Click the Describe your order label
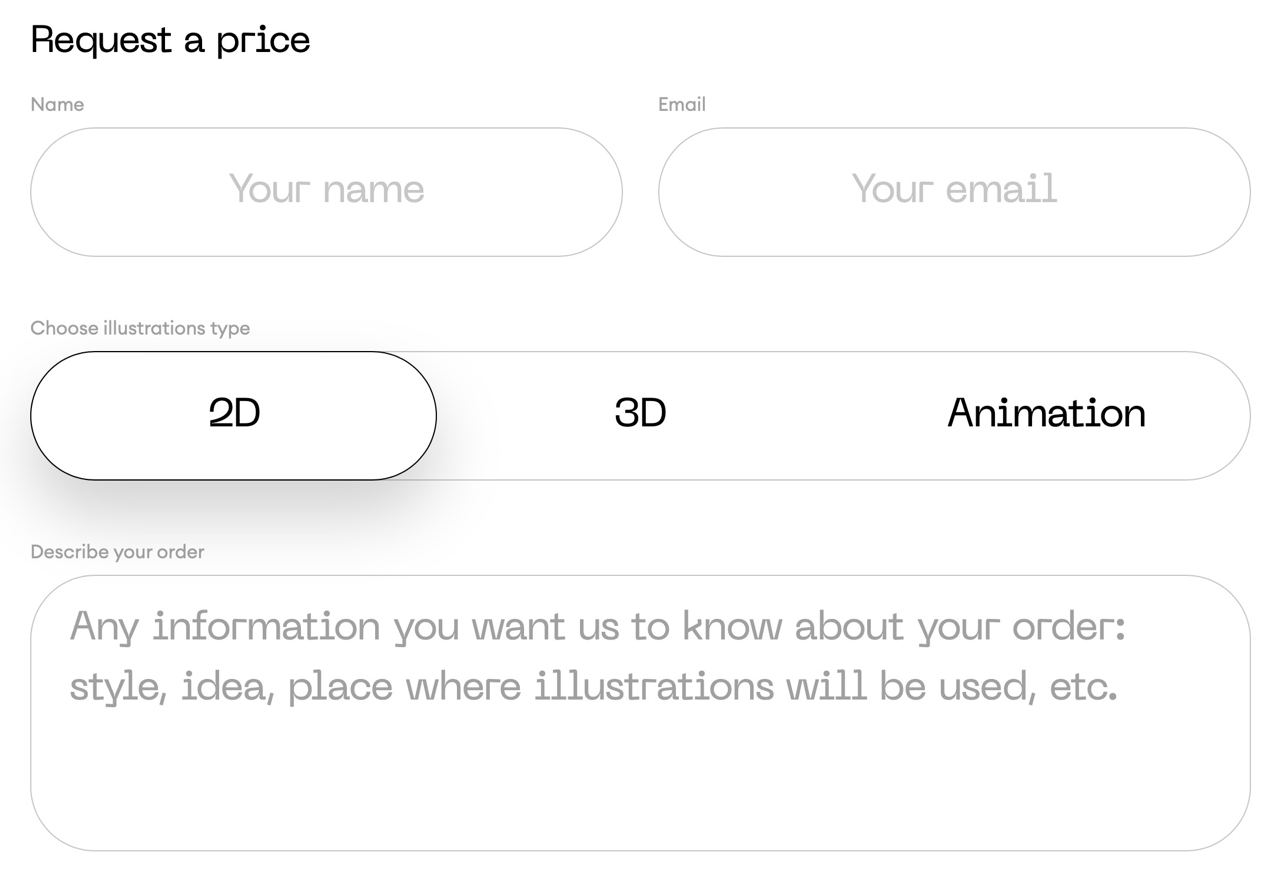The height and width of the screenshot is (894, 1280). pyautogui.click(x=117, y=552)
